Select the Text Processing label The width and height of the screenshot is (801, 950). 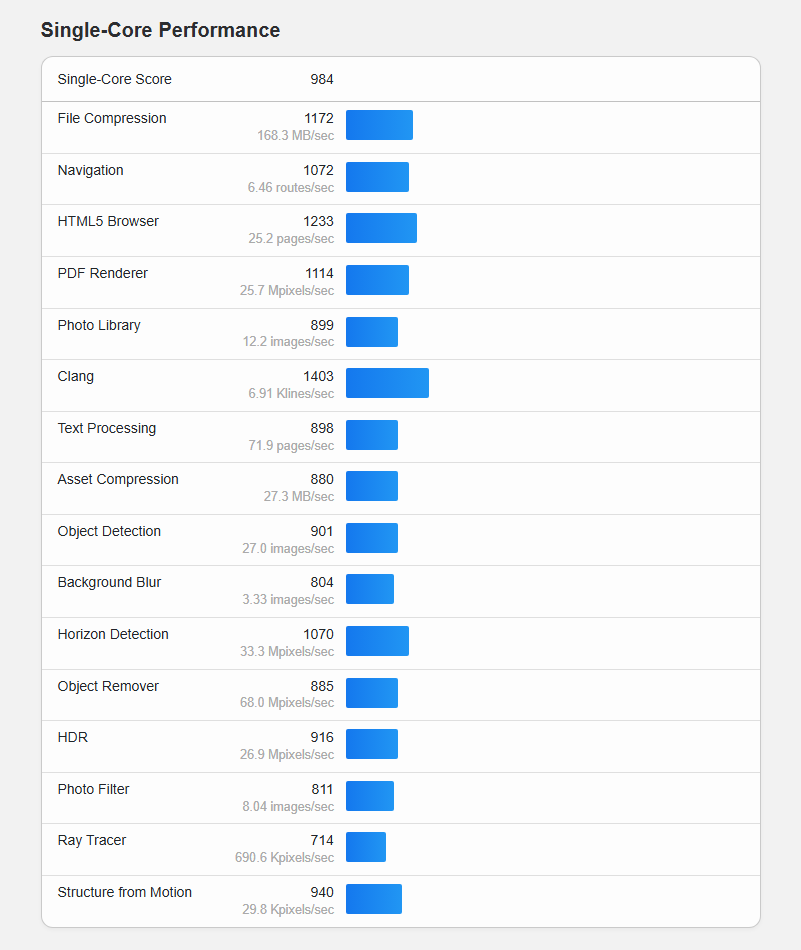pyautogui.click(x=107, y=428)
